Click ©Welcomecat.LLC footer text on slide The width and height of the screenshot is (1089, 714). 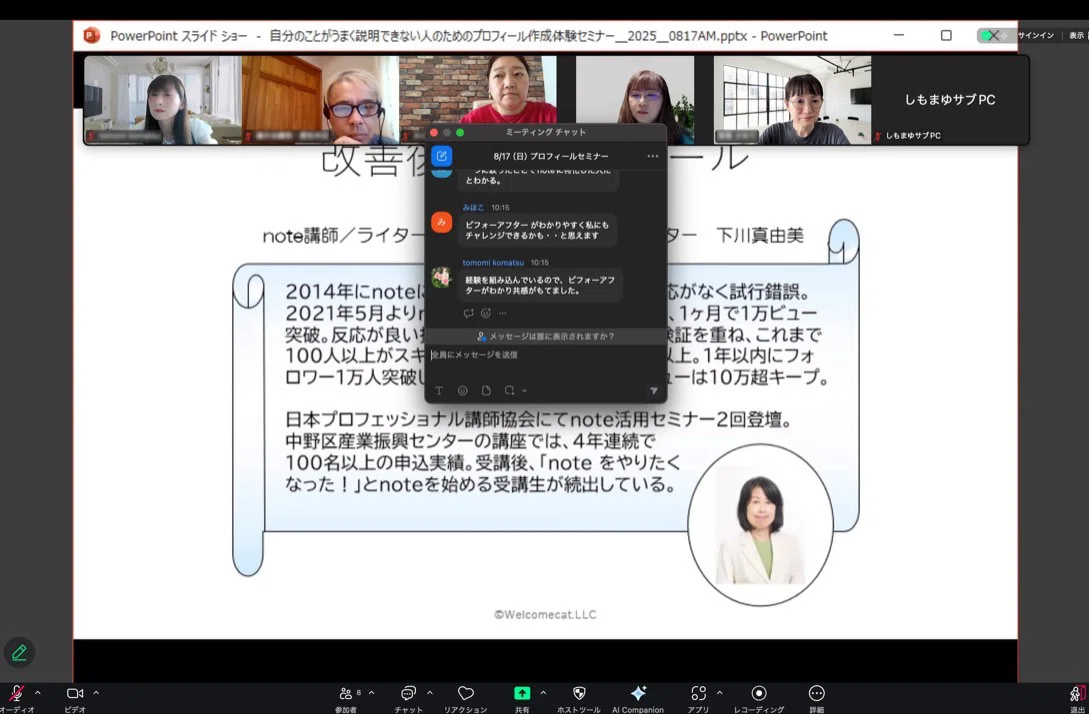tap(545, 615)
